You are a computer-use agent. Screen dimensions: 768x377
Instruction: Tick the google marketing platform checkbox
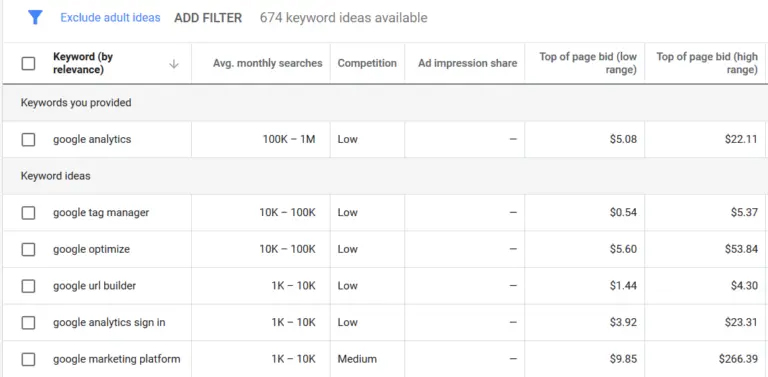pyautogui.click(x=28, y=359)
